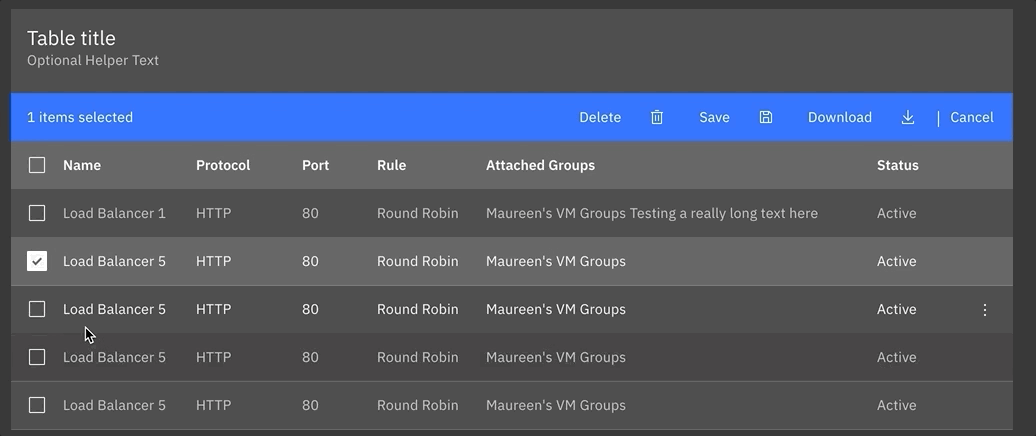Image resolution: width=1036 pixels, height=436 pixels.
Task: Click the floppy disk icon beside Save
Action: click(765, 118)
